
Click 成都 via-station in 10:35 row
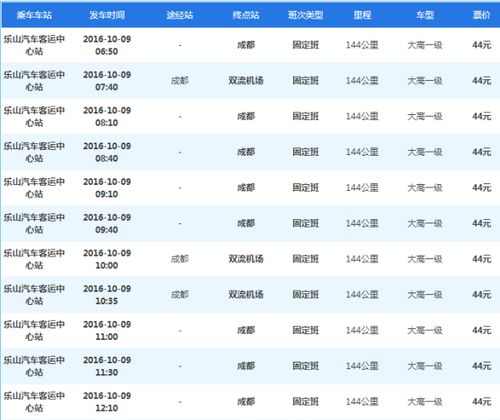pos(180,295)
